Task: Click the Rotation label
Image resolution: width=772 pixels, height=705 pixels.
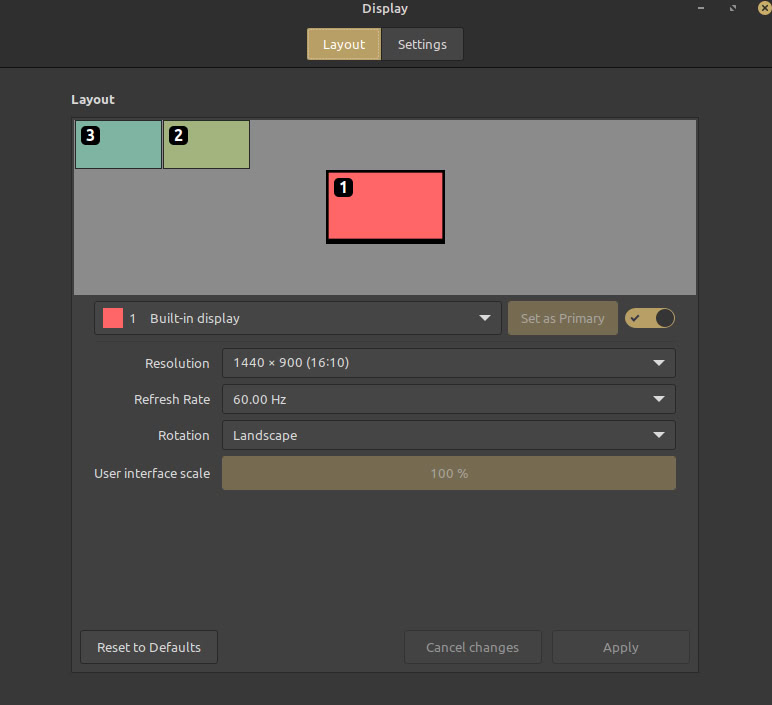Action: click(184, 435)
